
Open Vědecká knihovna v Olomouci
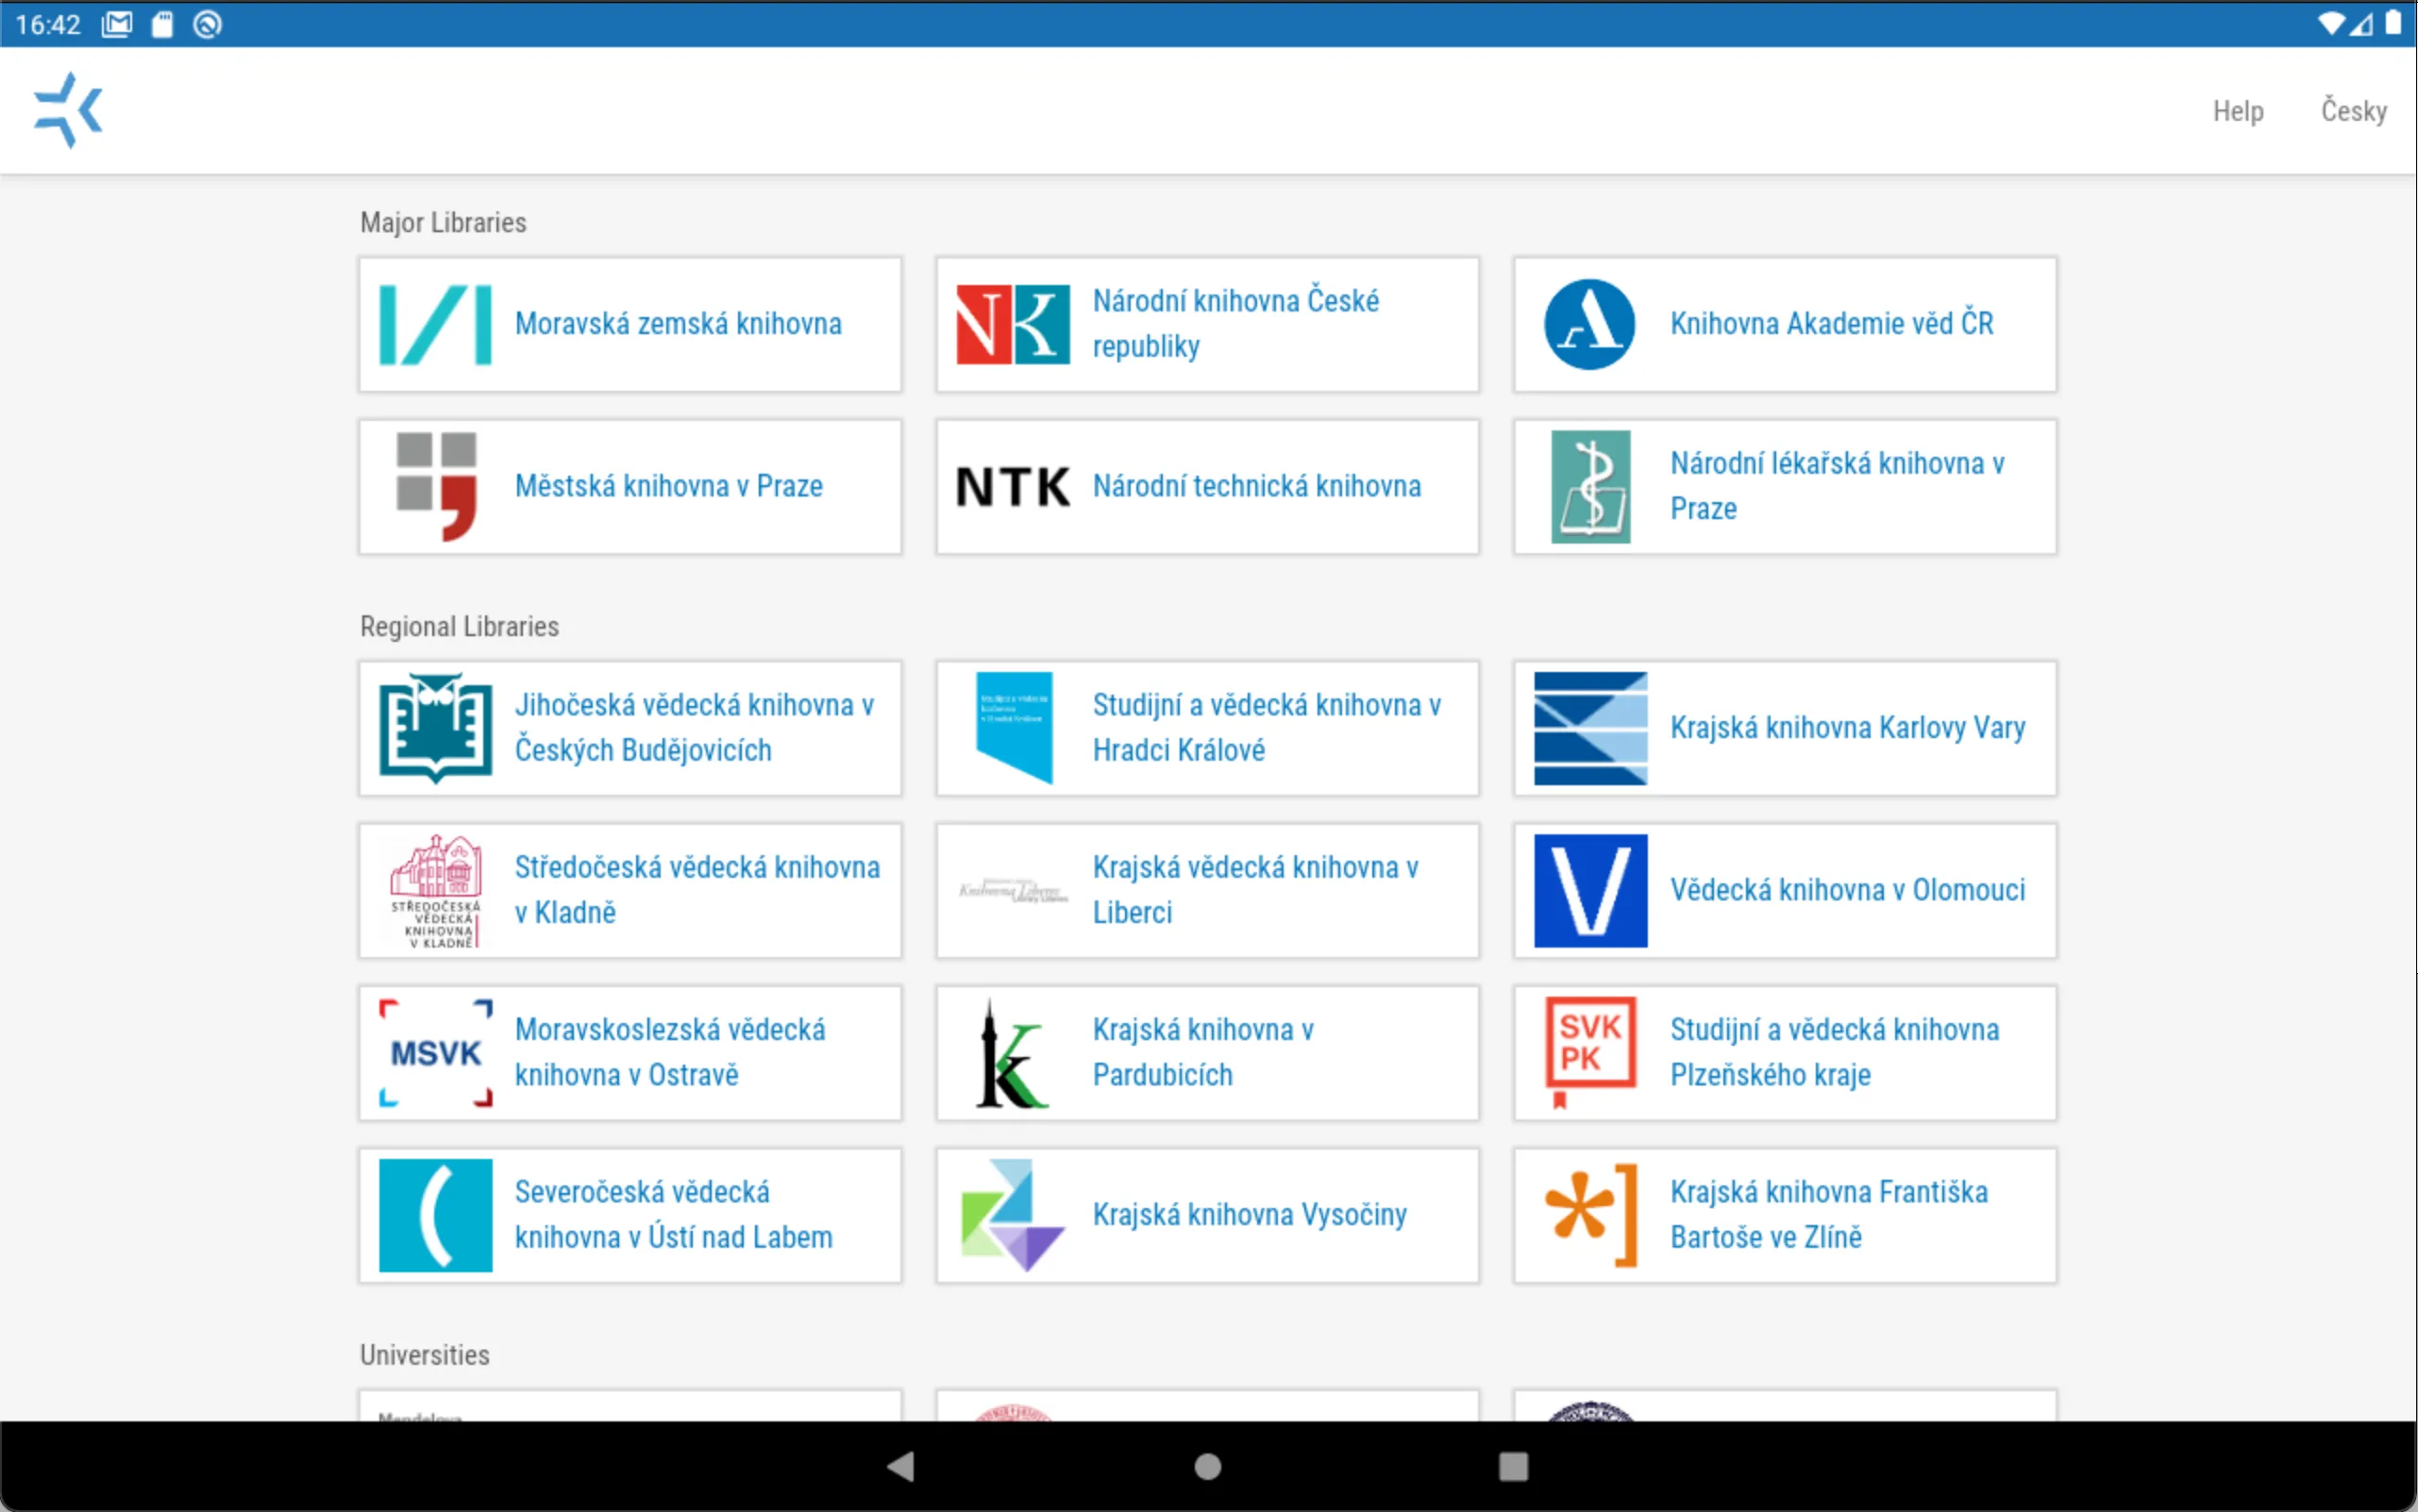1848,890
